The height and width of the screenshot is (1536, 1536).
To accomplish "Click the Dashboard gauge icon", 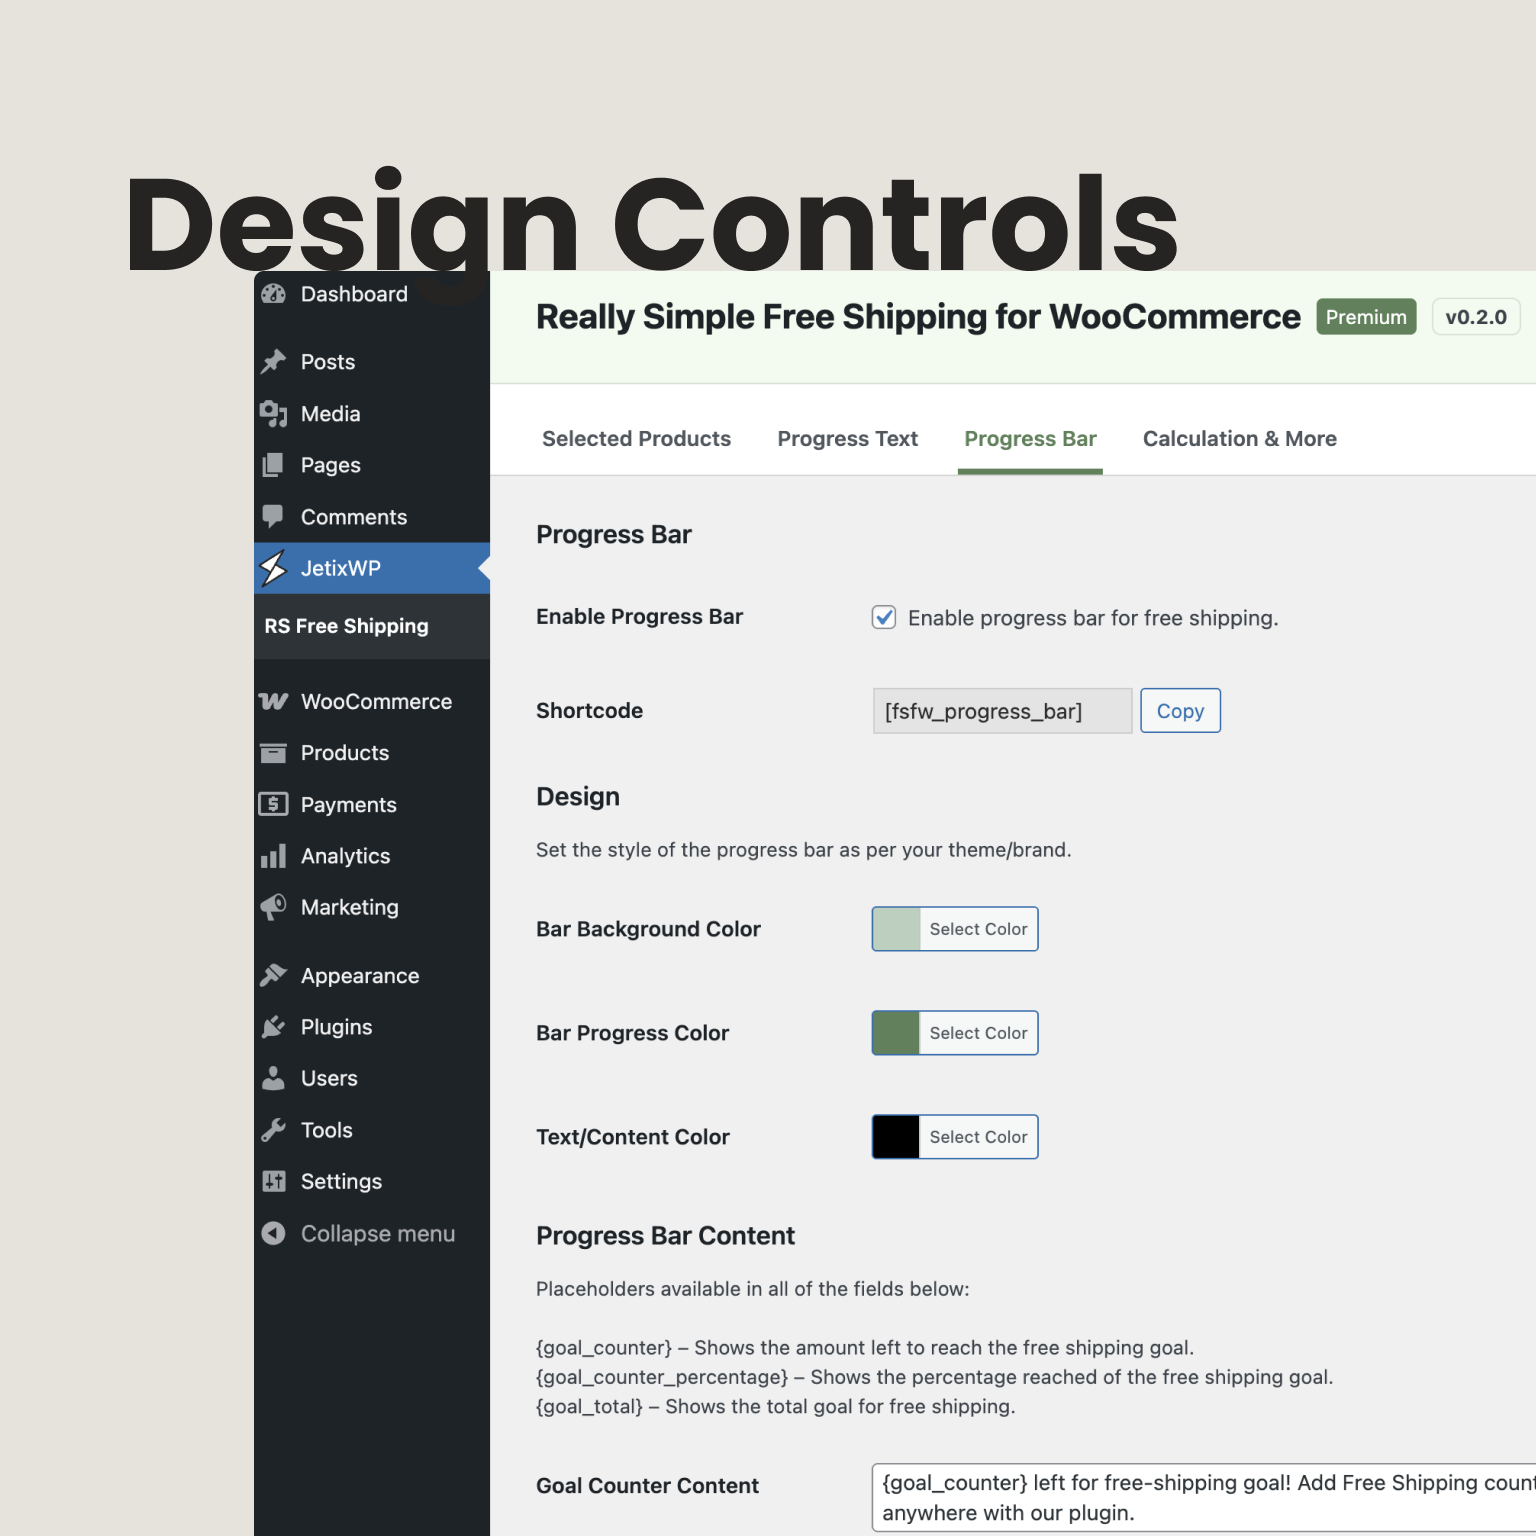I will click(x=273, y=294).
